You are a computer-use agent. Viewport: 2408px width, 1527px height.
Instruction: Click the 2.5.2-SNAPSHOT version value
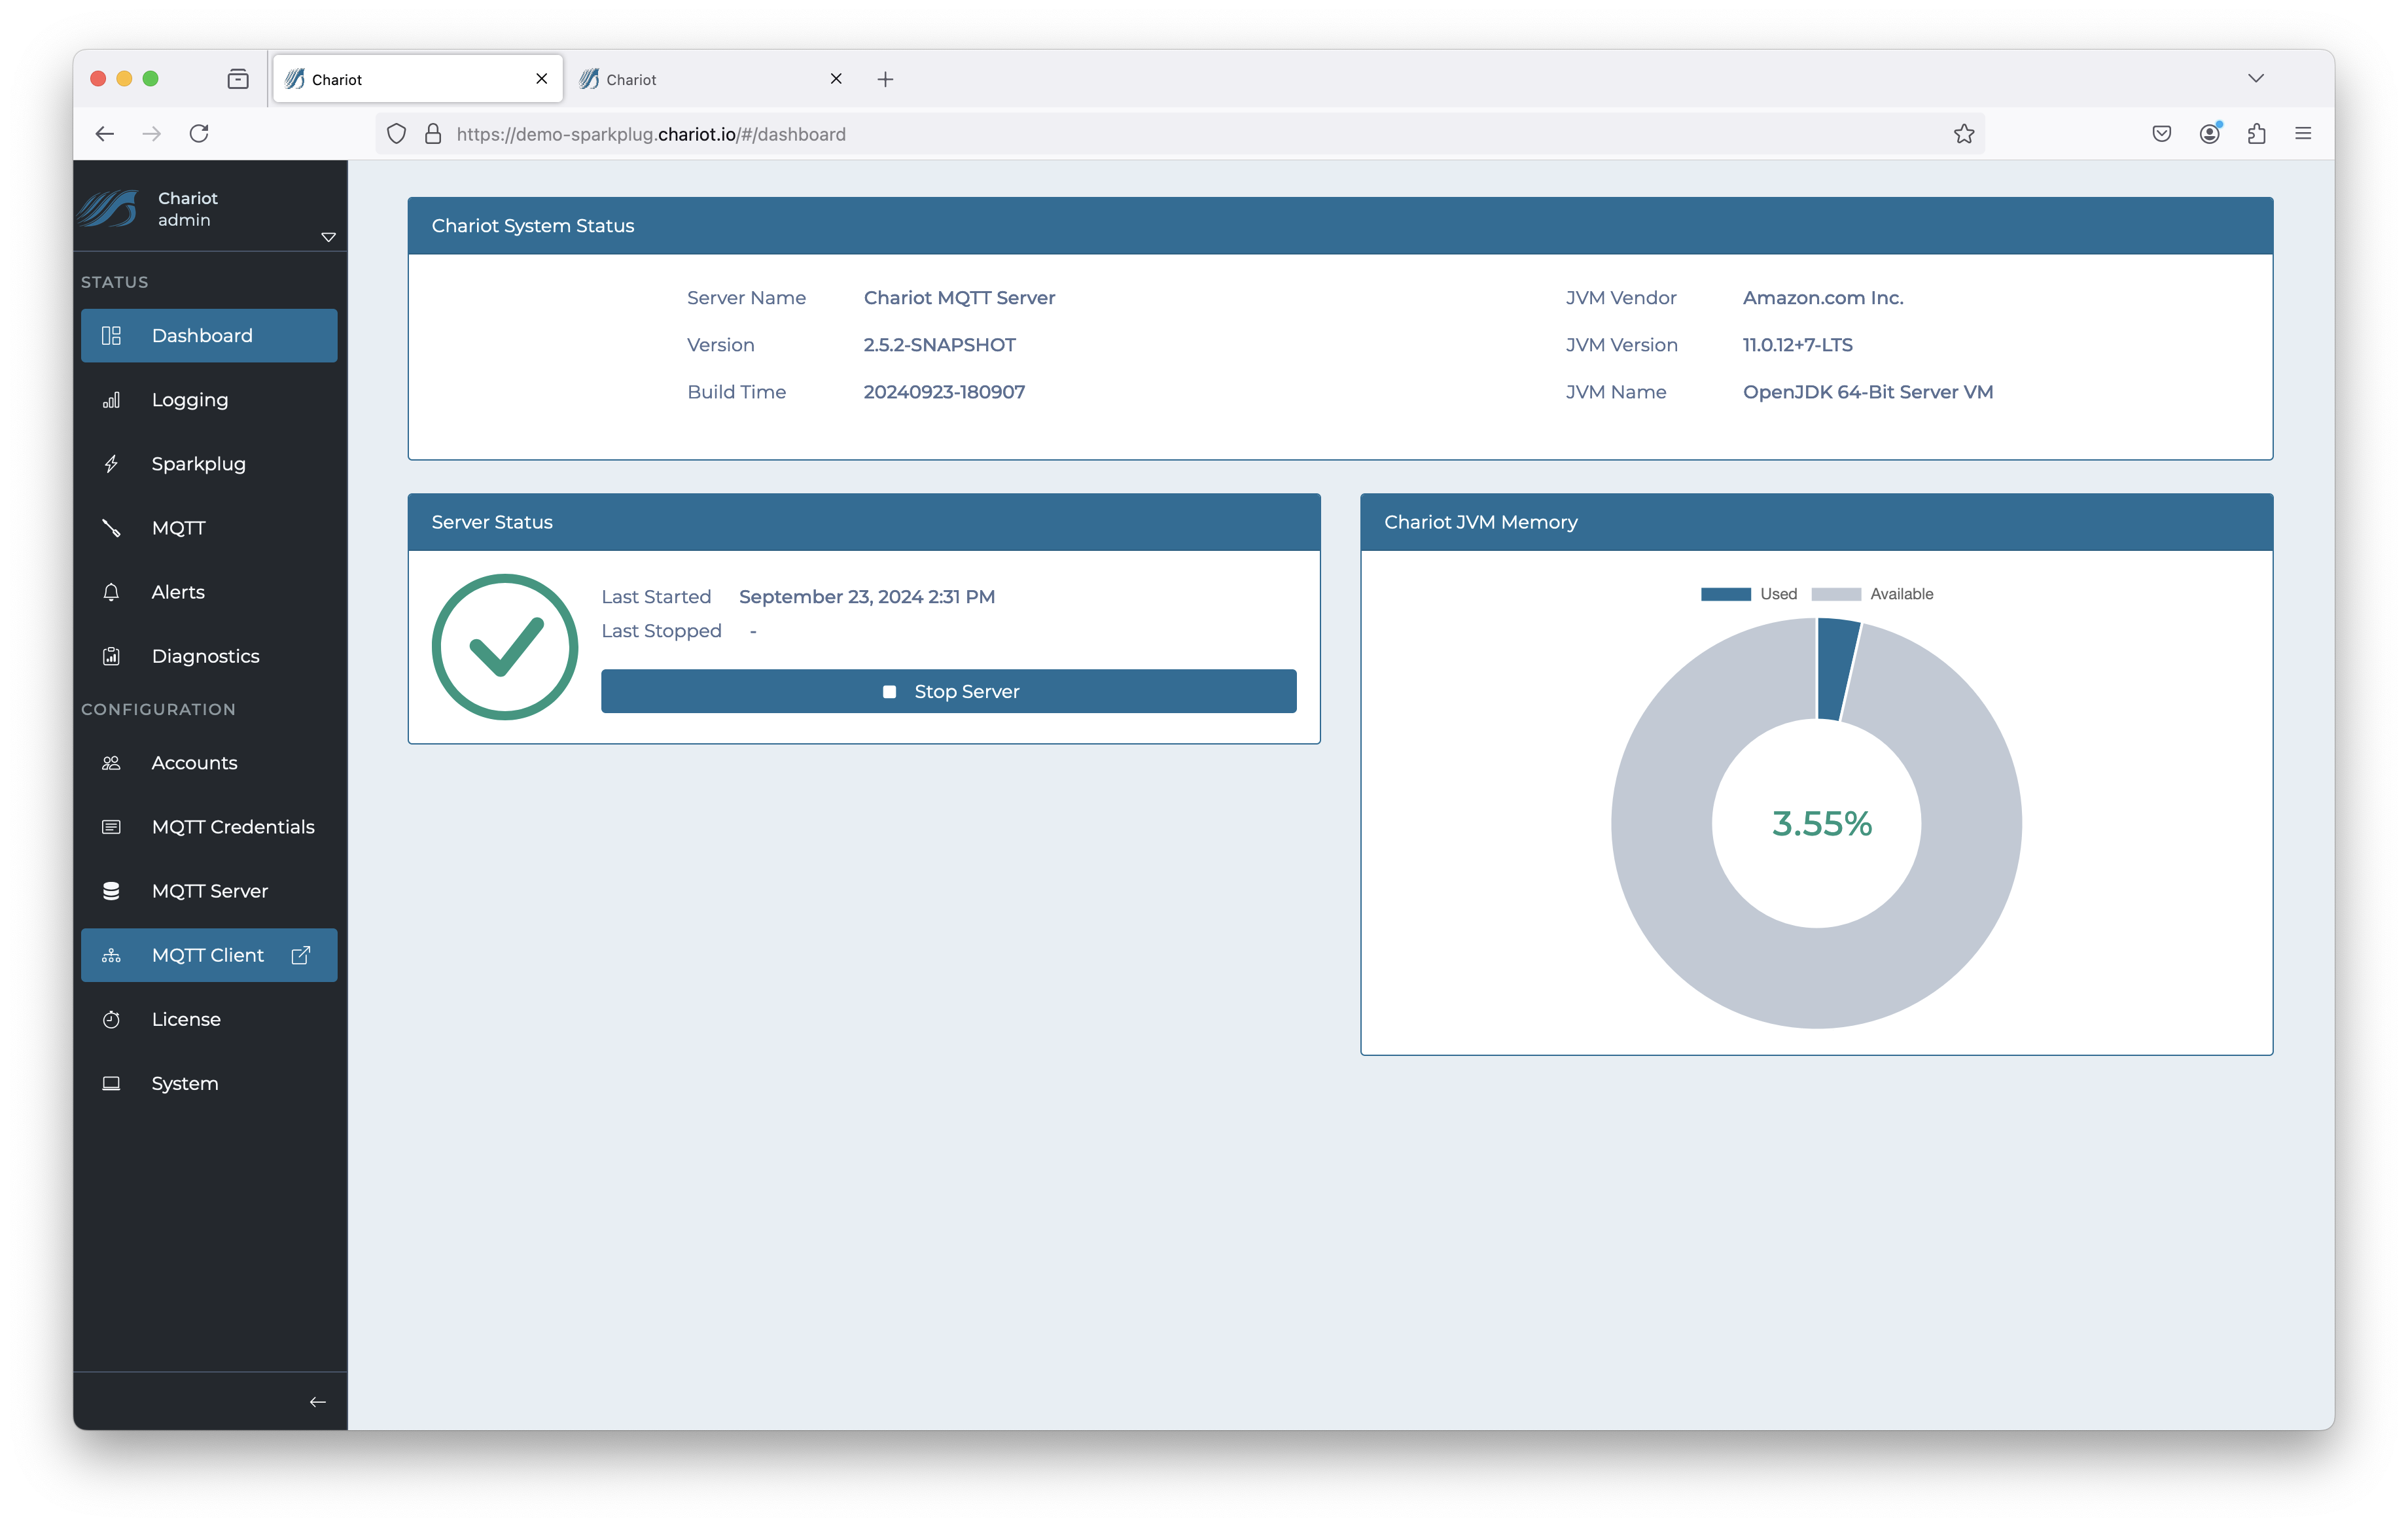(x=939, y=345)
